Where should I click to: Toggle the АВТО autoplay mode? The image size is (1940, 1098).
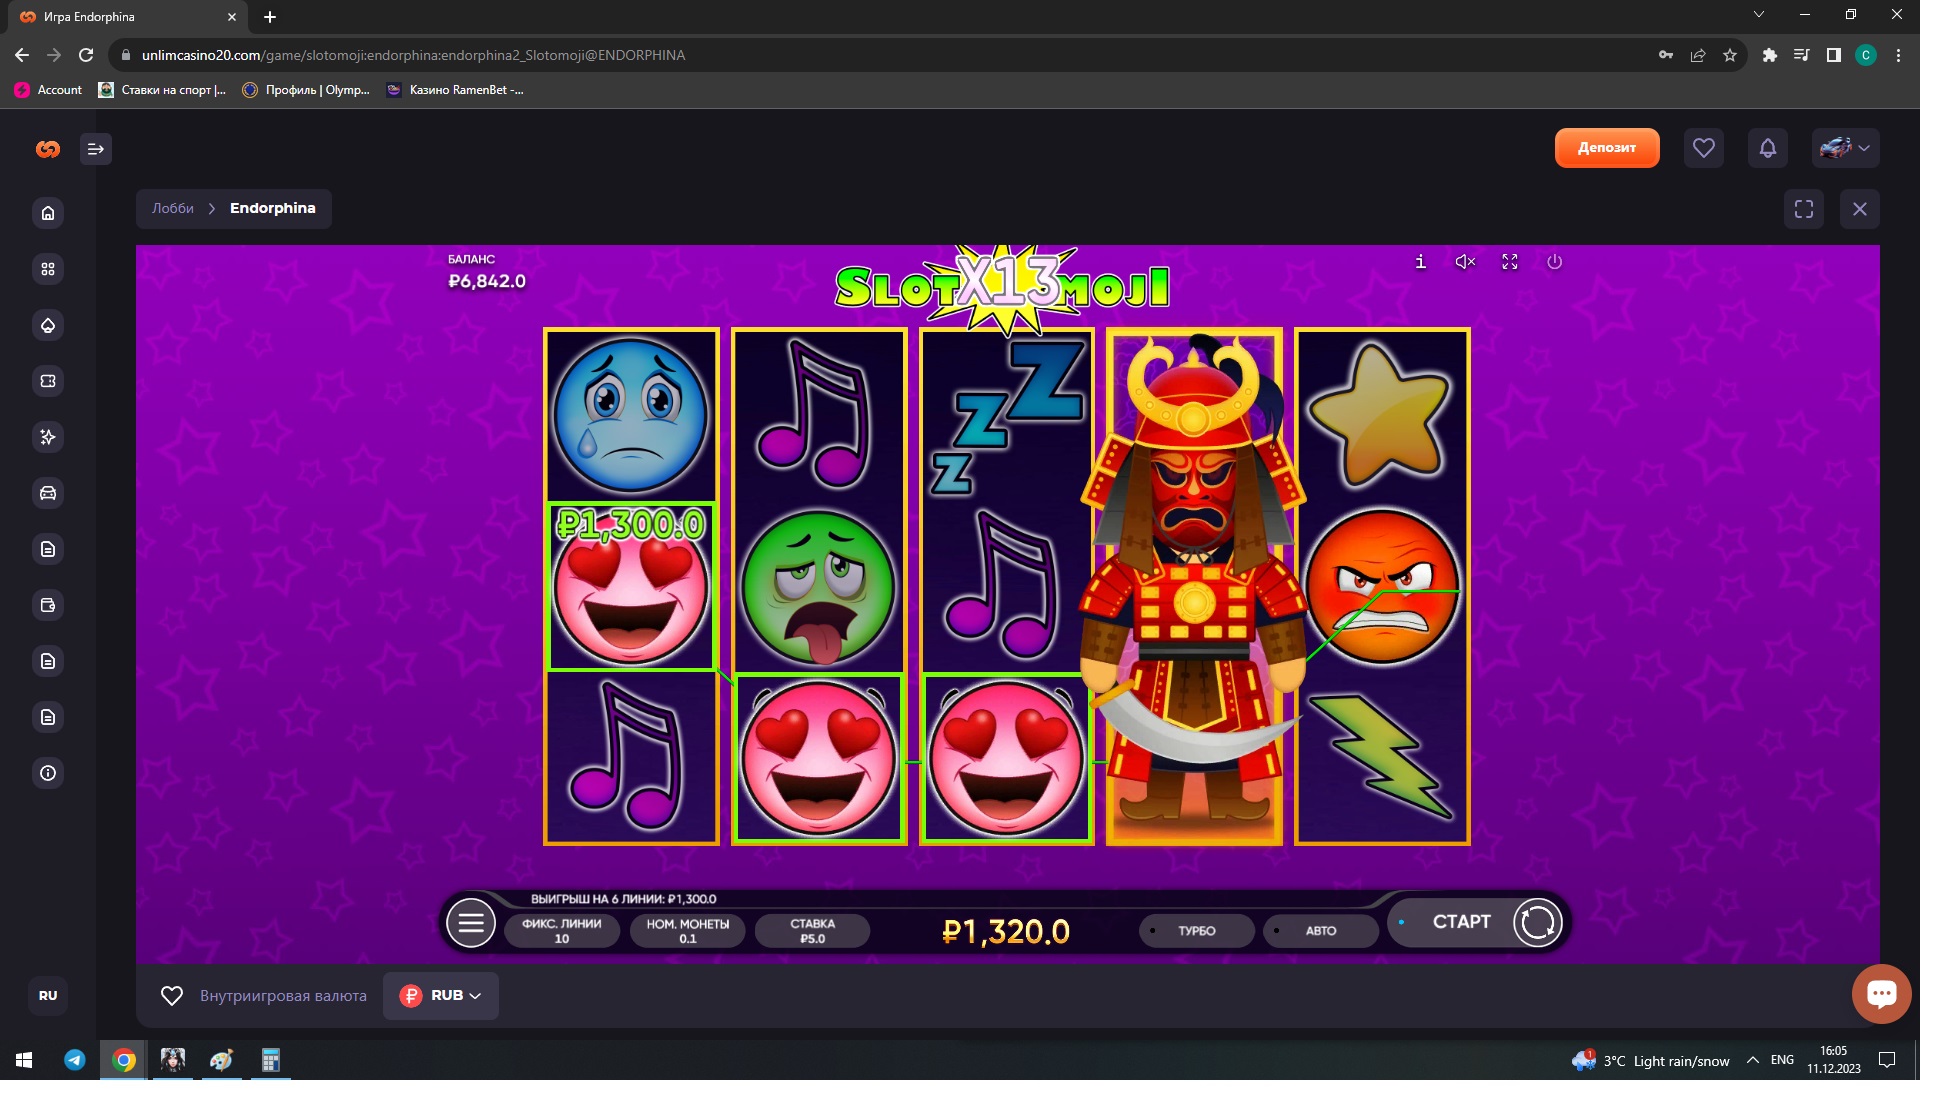click(x=1320, y=931)
